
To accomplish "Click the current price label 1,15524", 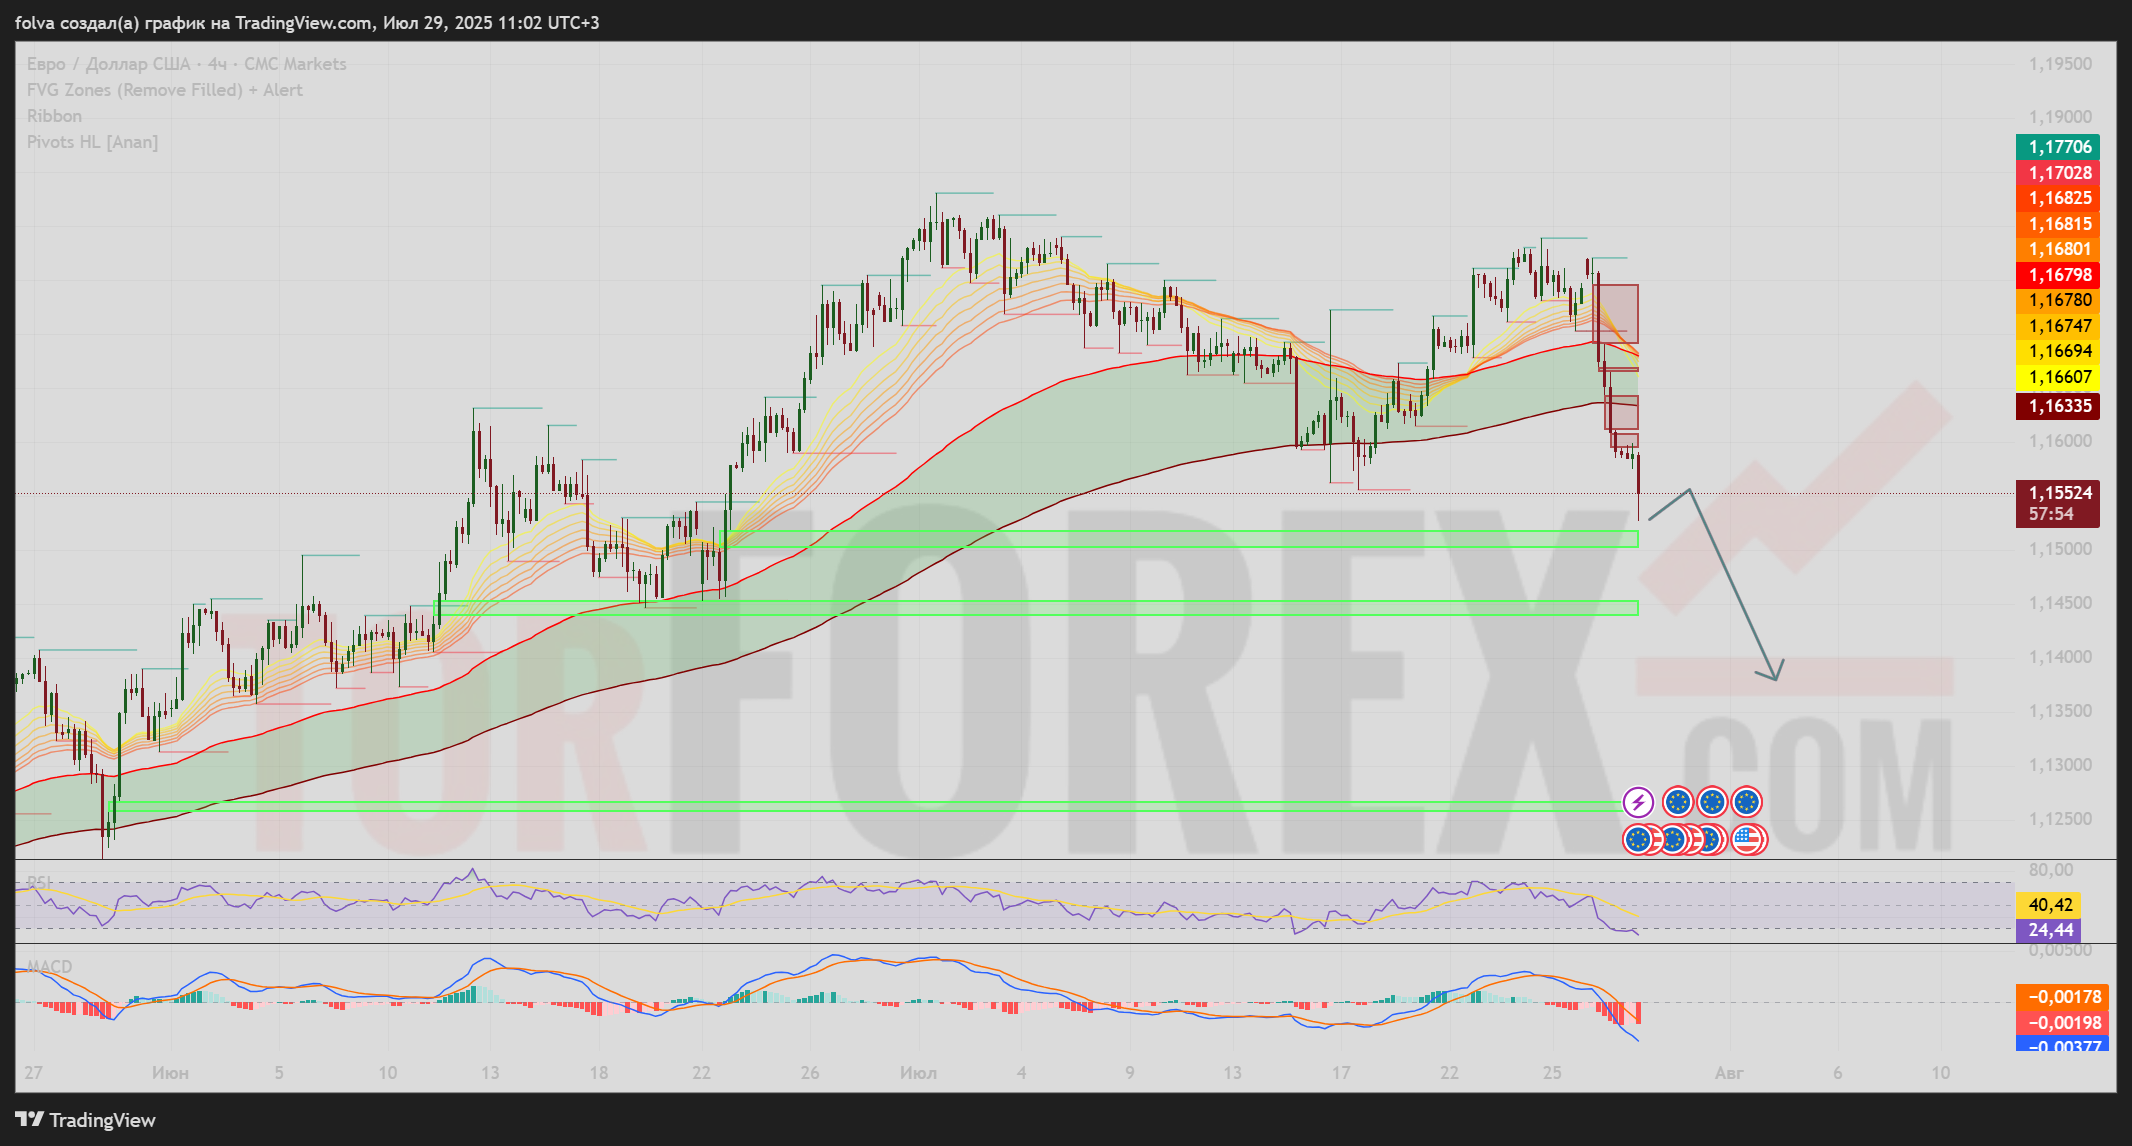I will pyautogui.click(x=2060, y=493).
